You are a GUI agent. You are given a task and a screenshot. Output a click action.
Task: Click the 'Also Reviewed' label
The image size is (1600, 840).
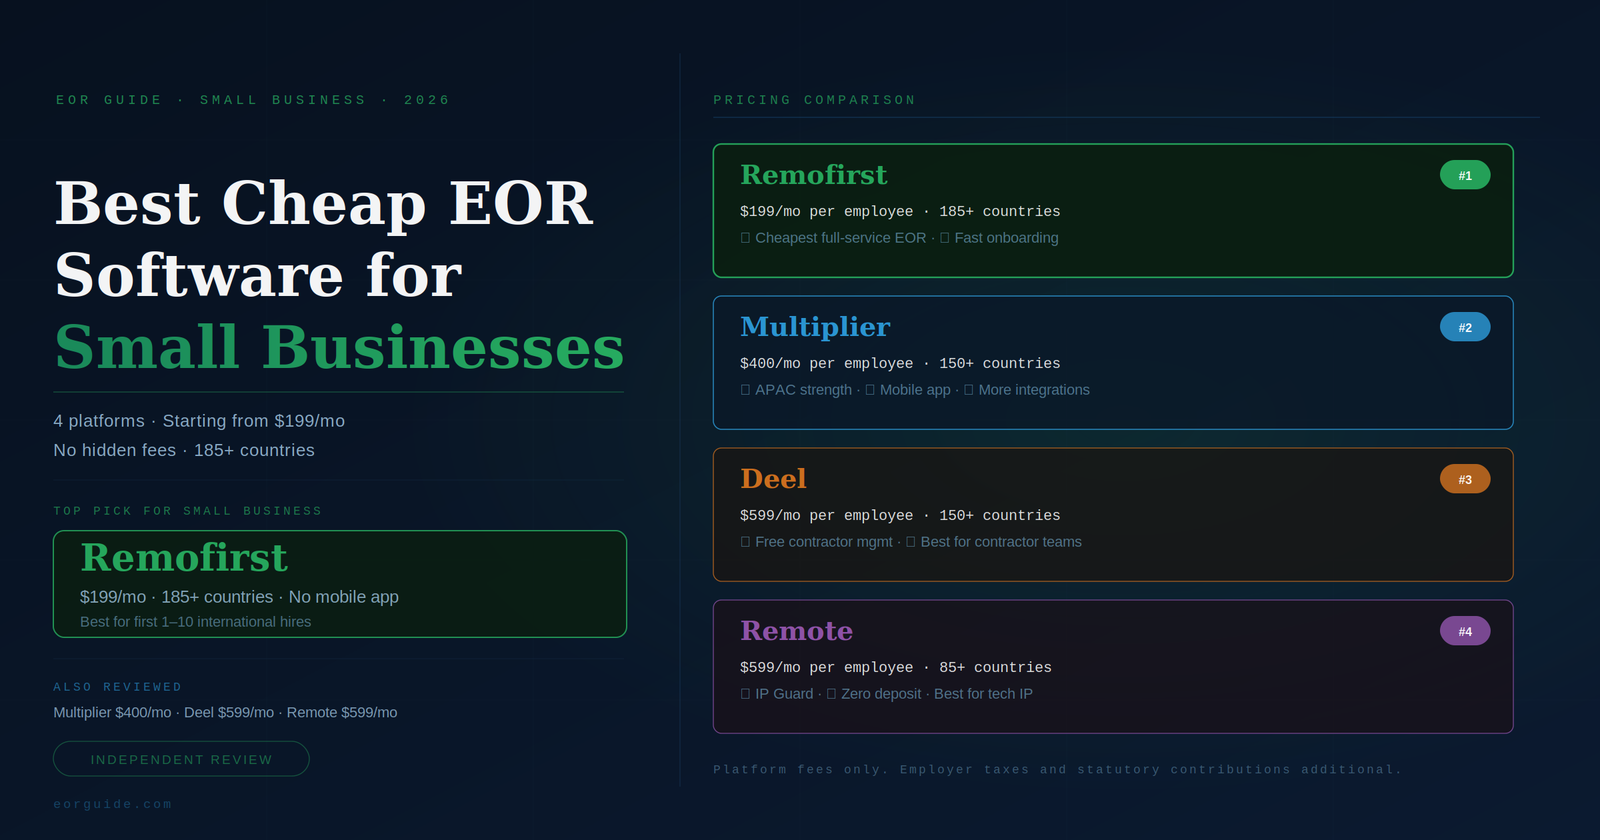[x=118, y=687]
